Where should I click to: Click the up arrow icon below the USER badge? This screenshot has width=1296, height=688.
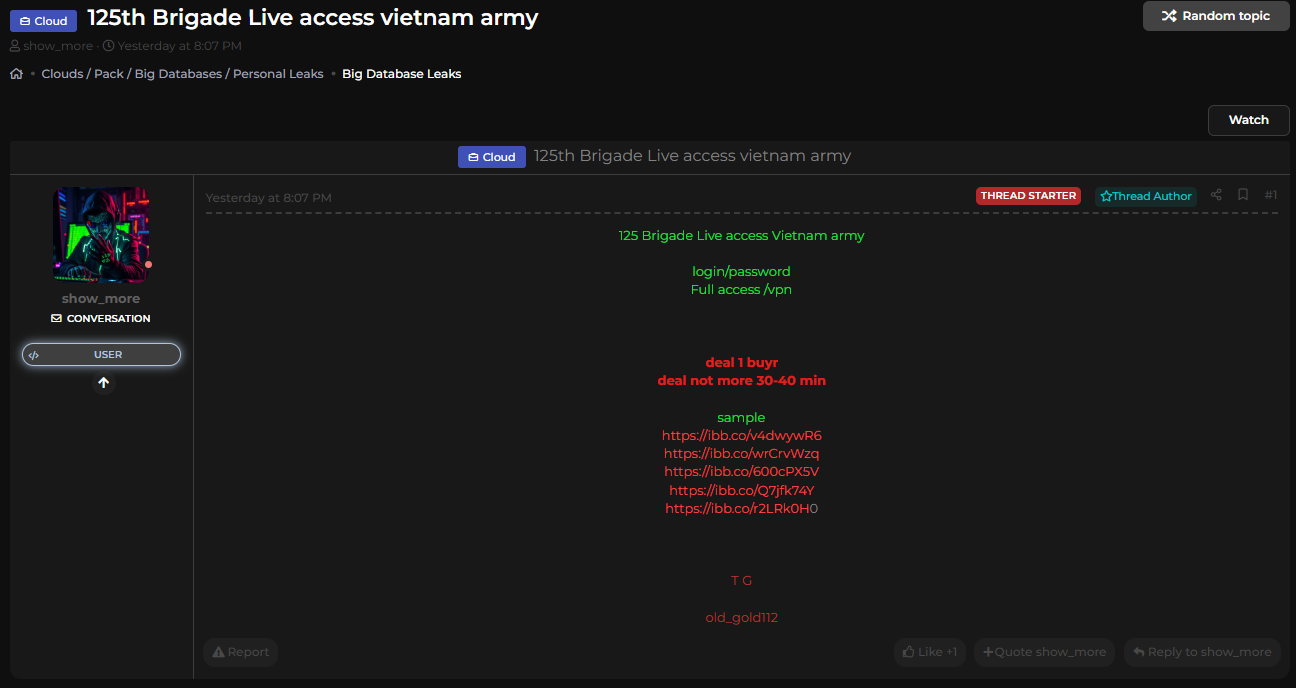click(103, 383)
